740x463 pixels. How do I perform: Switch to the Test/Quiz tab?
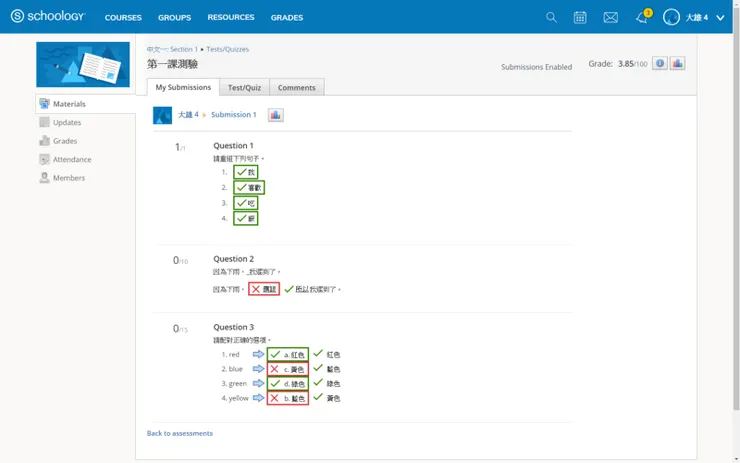pyautogui.click(x=244, y=88)
